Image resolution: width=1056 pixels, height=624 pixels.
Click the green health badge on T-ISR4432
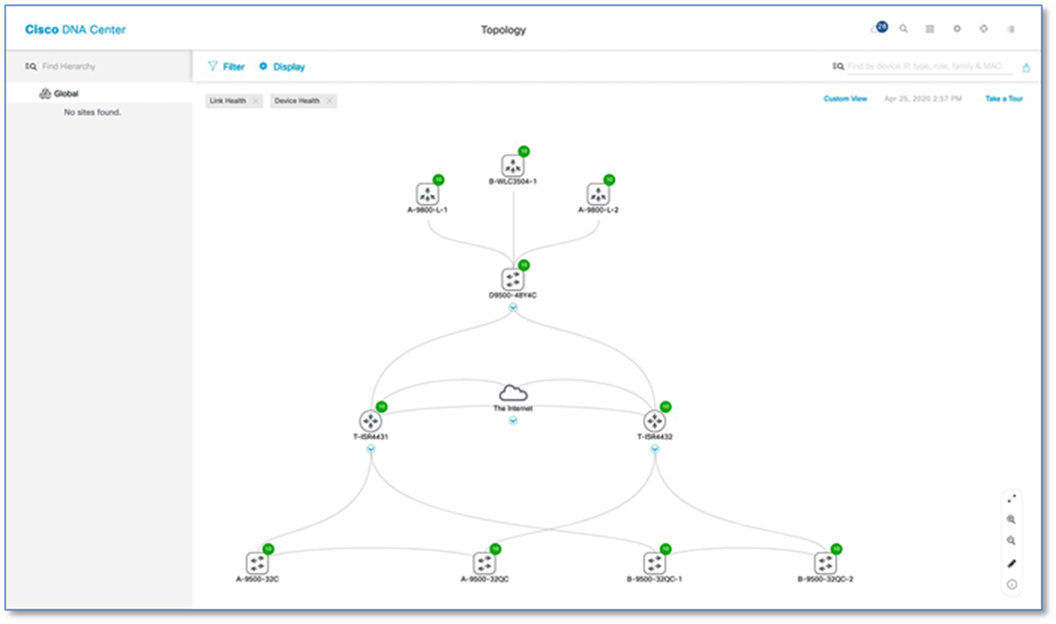(665, 407)
